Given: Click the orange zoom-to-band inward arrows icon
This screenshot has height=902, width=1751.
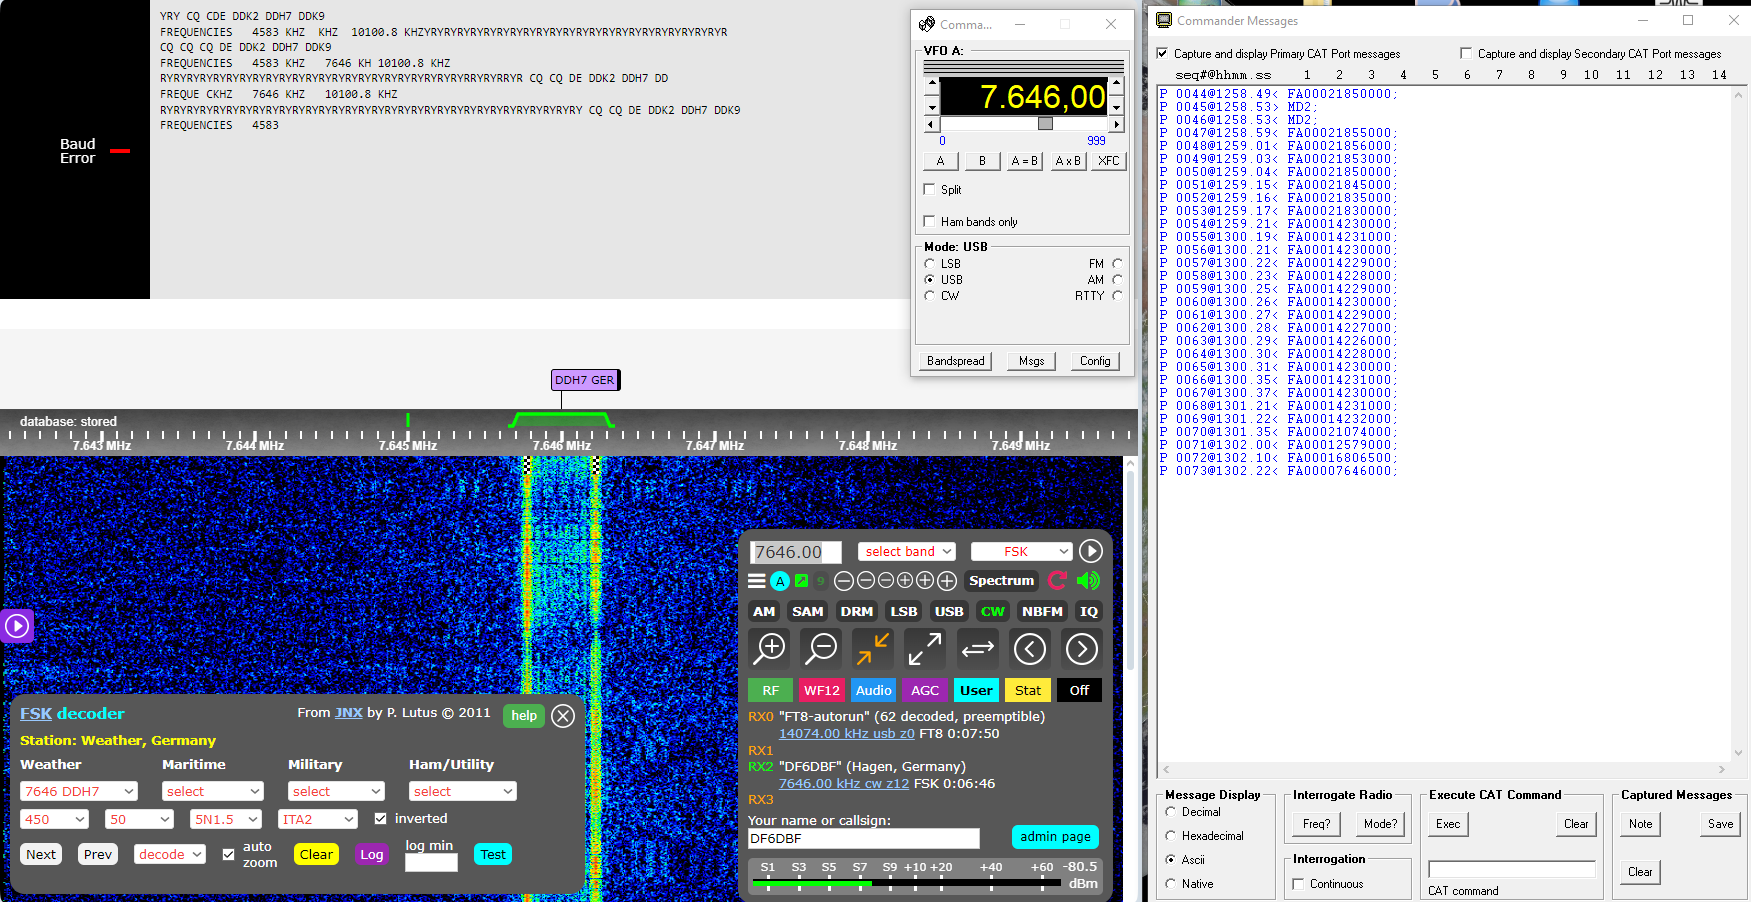Looking at the screenshot, I should click(x=873, y=649).
